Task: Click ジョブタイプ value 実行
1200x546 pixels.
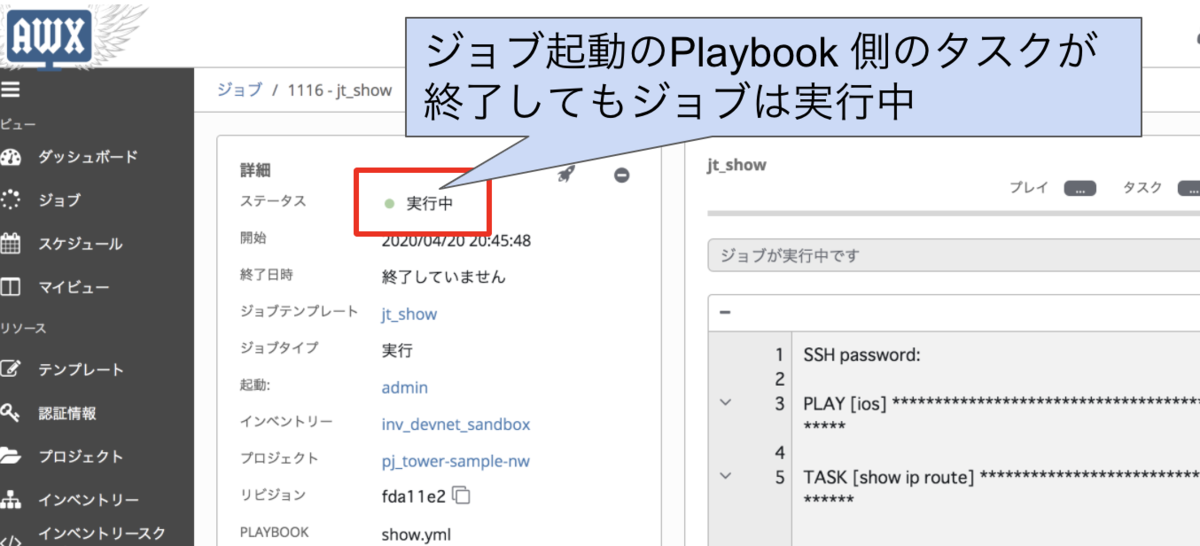Action: tap(397, 351)
